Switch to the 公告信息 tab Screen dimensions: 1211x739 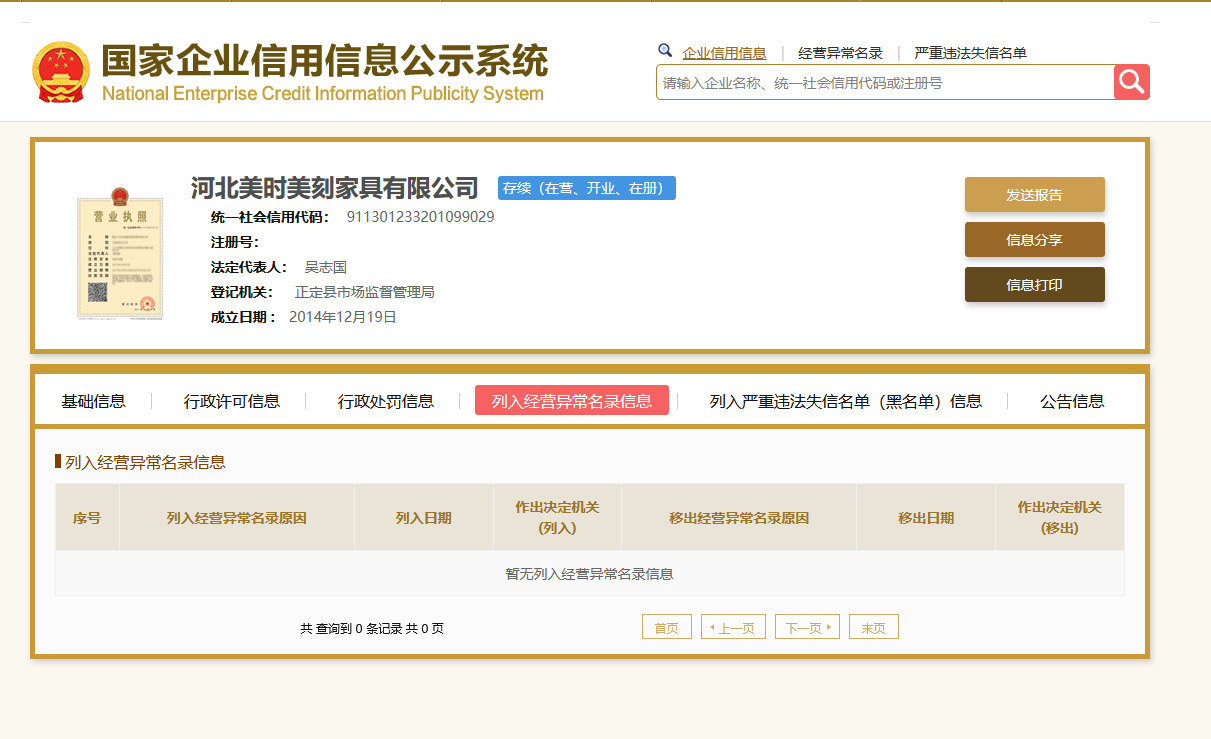(x=1072, y=401)
